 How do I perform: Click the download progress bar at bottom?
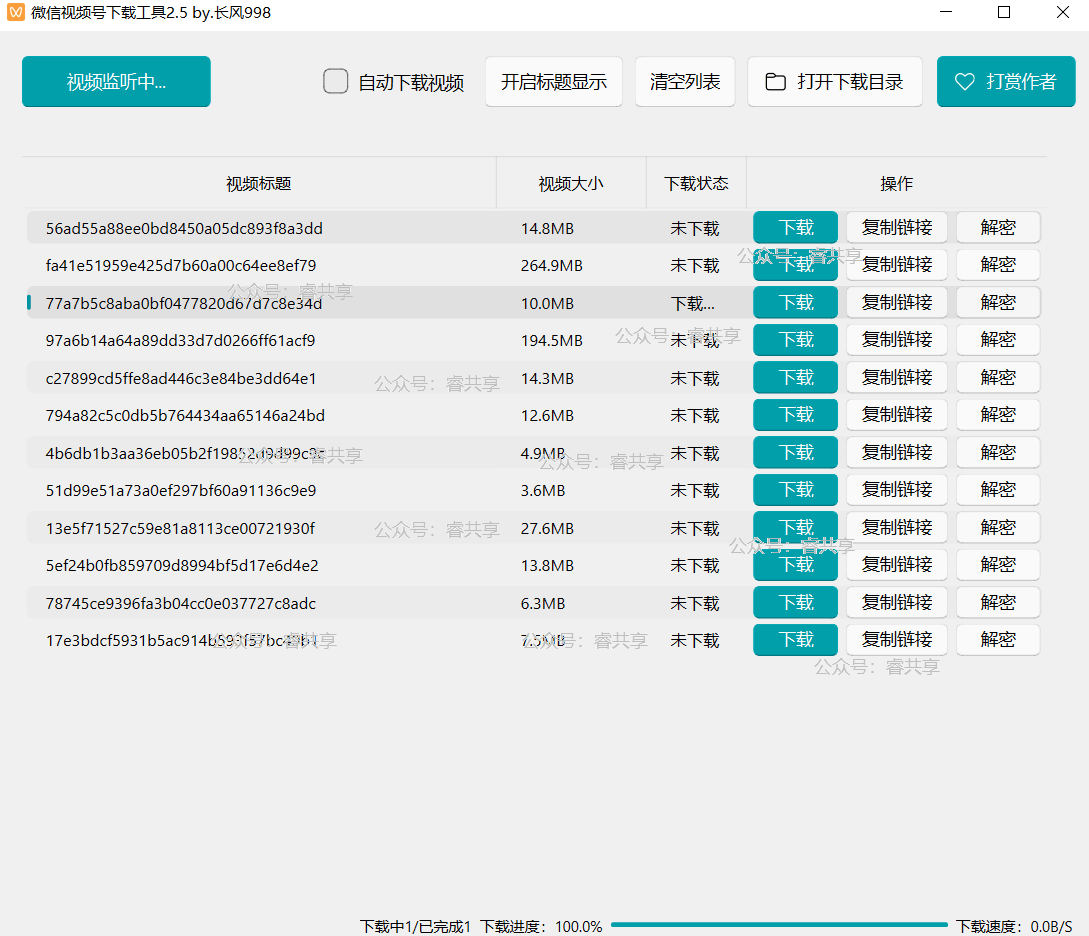[778, 926]
